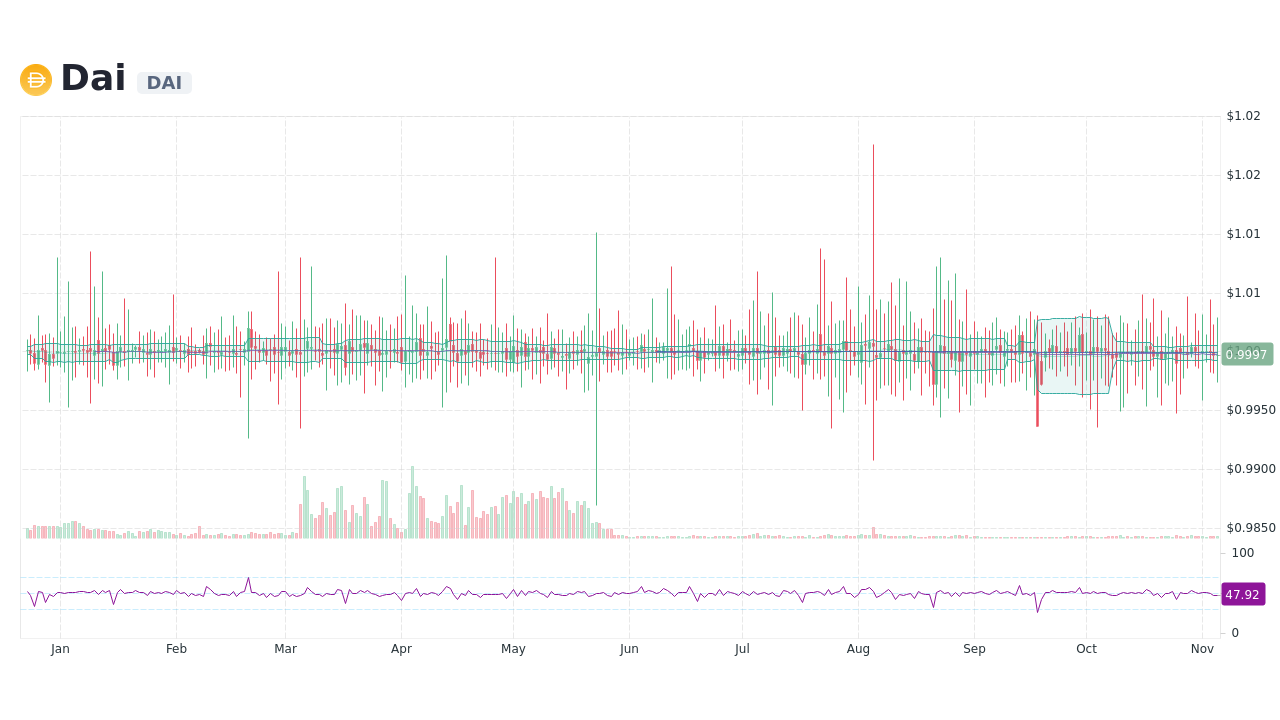Screen dimensions: 1280x720
Task: Click the DAI ticker badge
Action: (164, 83)
